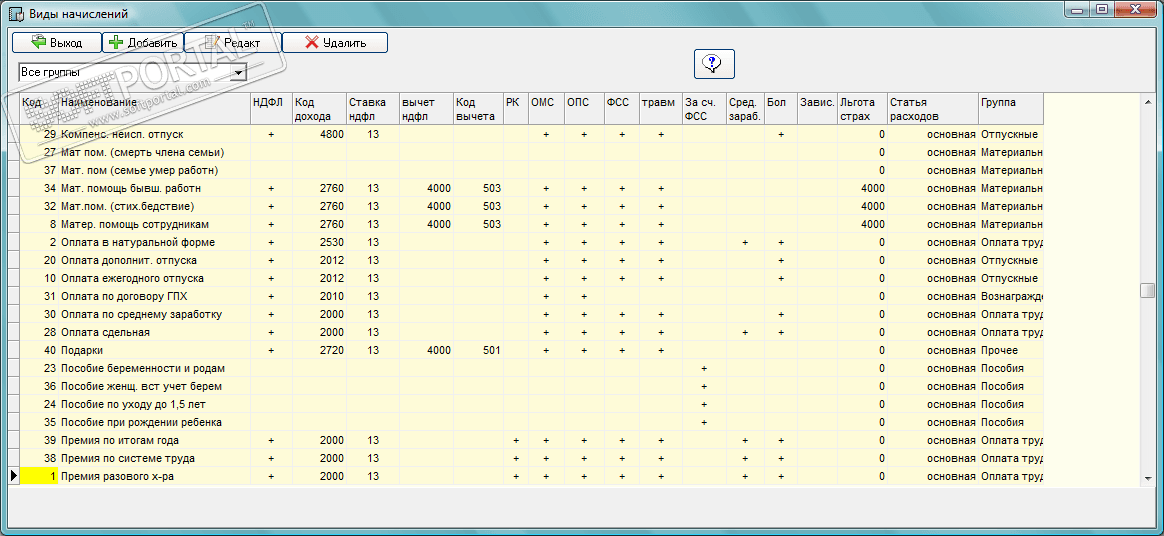Select row Пособие по уходу до 1,5 лет
1164x536 pixels.
click(531, 404)
